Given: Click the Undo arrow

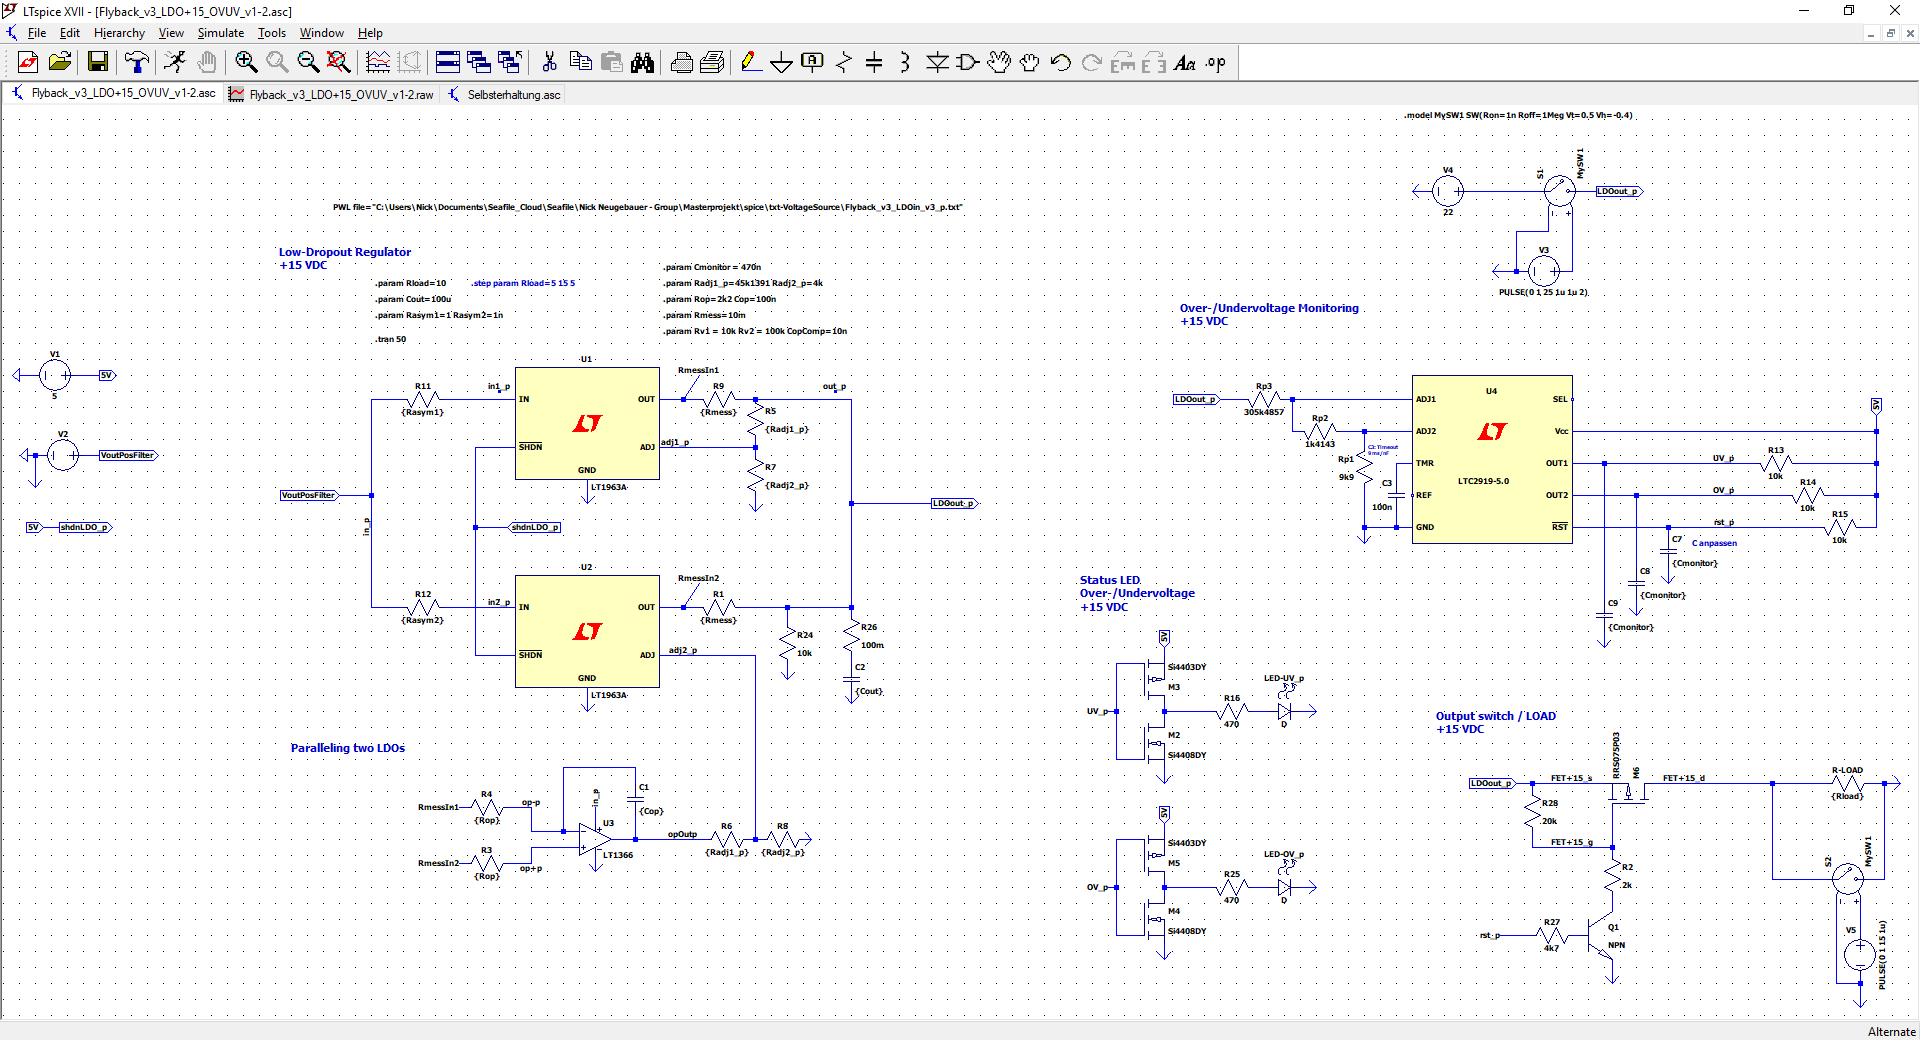Looking at the screenshot, I should [x=1061, y=62].
